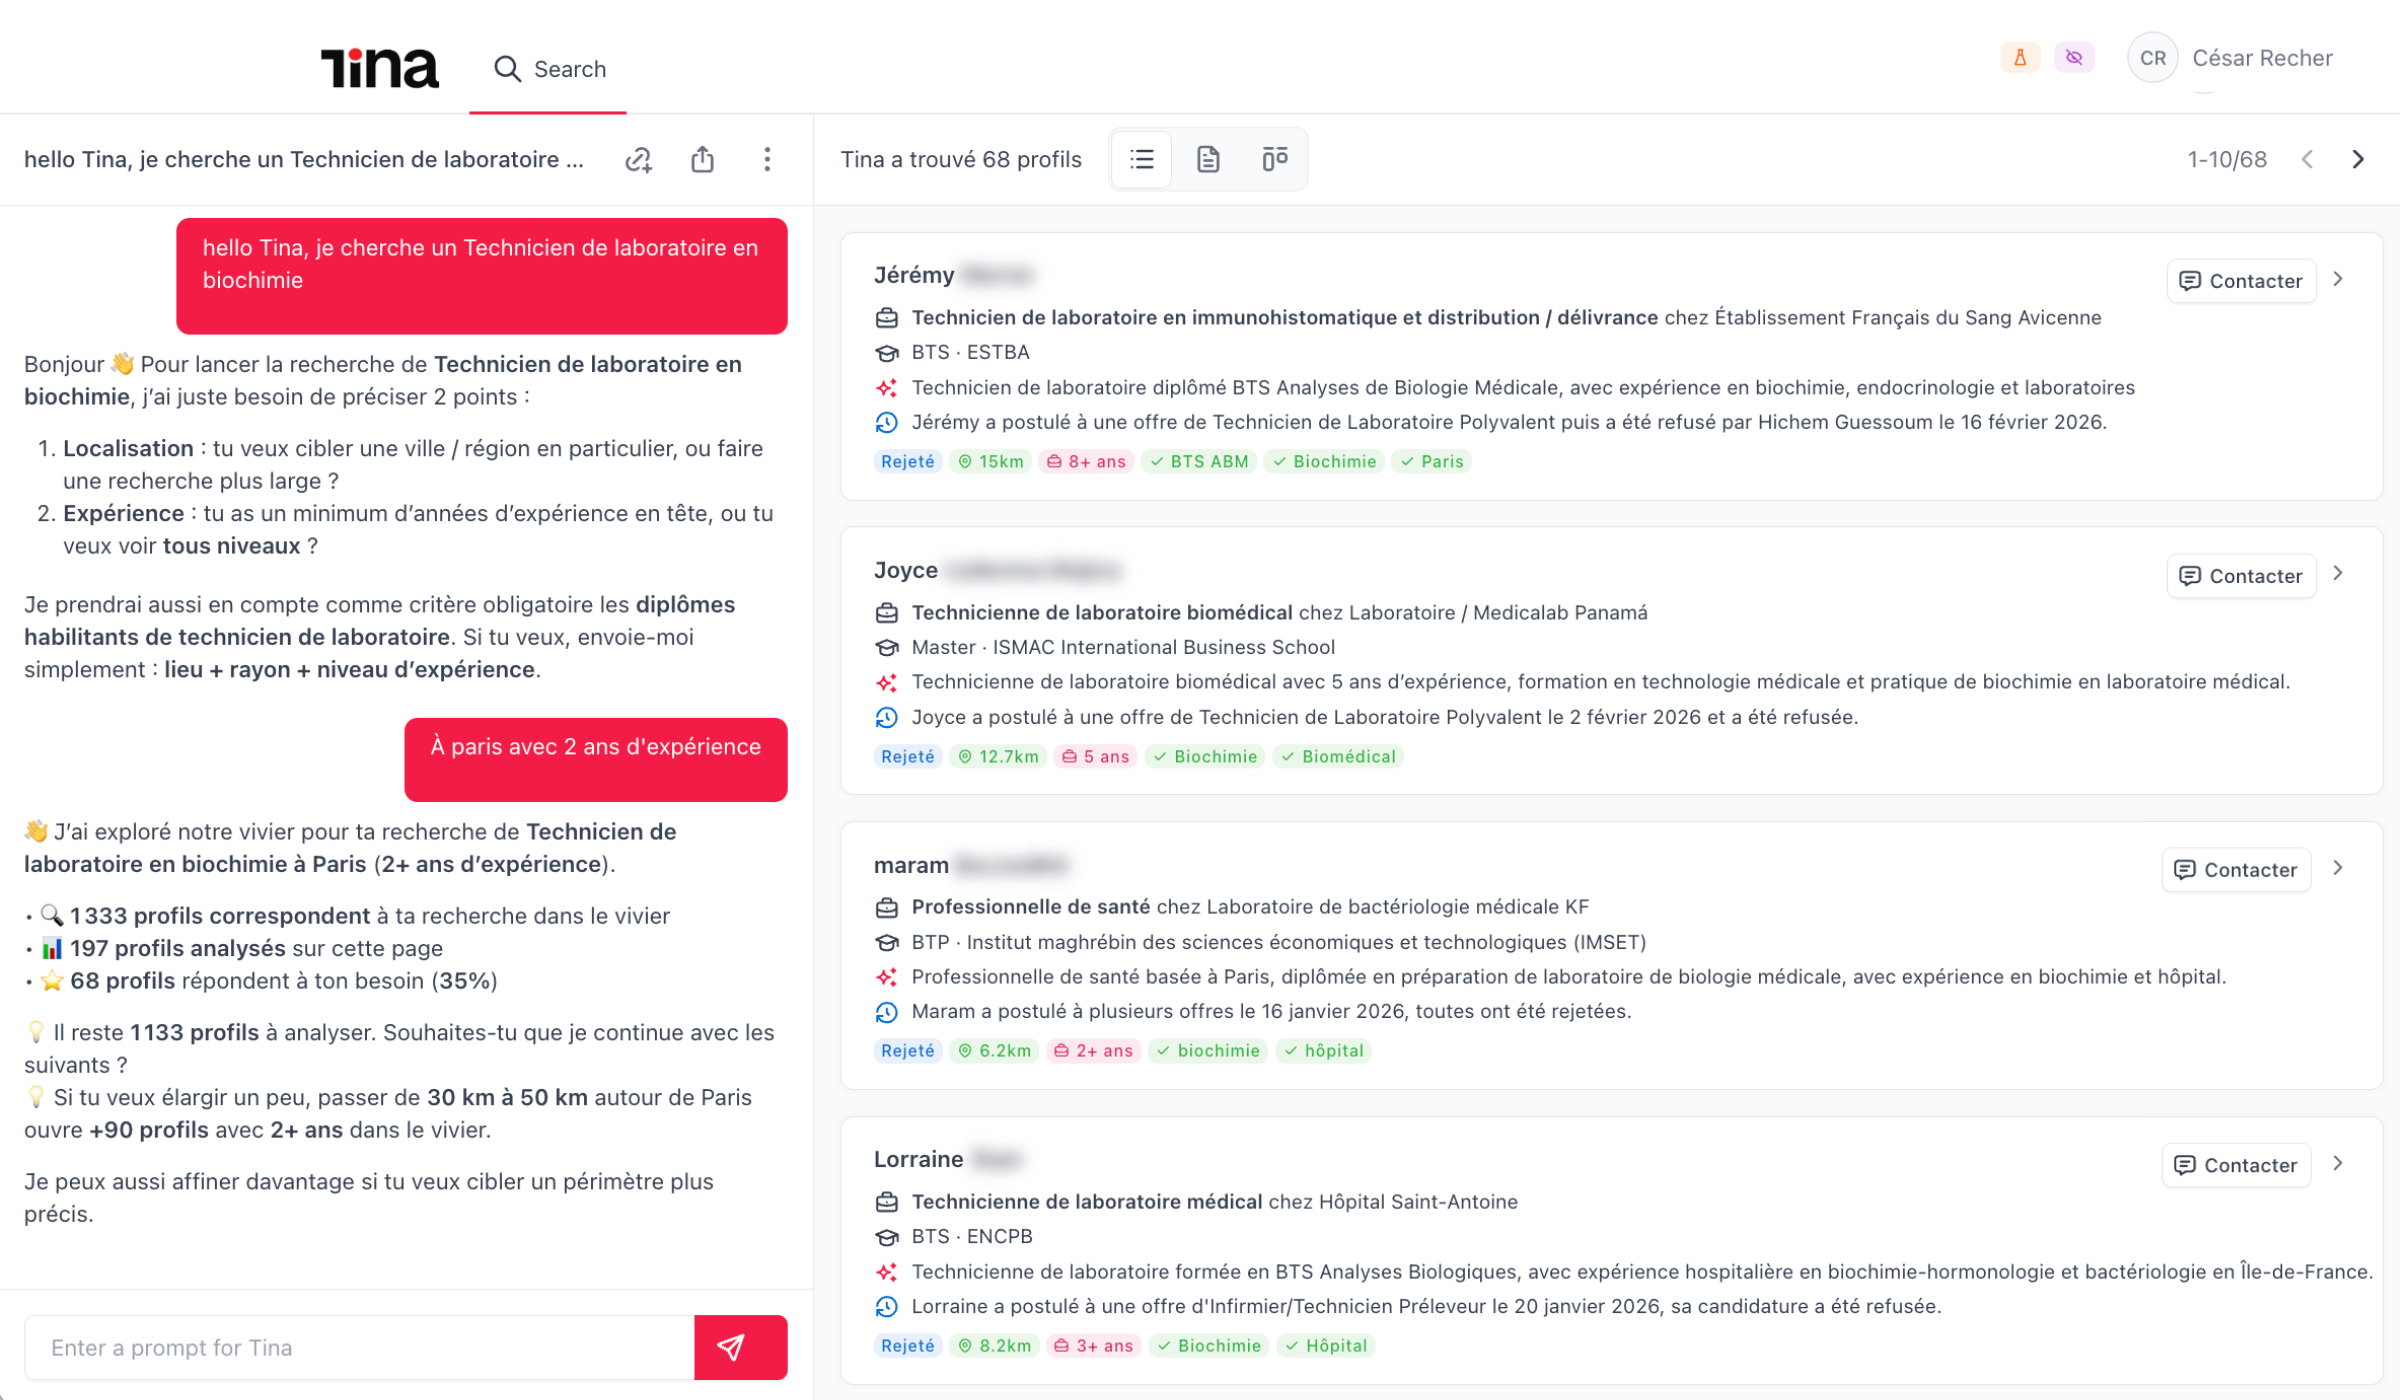This screenshot has height=1400, width=2400.
Task: Click Lorraine's education cap icon
Action: 886,1237
